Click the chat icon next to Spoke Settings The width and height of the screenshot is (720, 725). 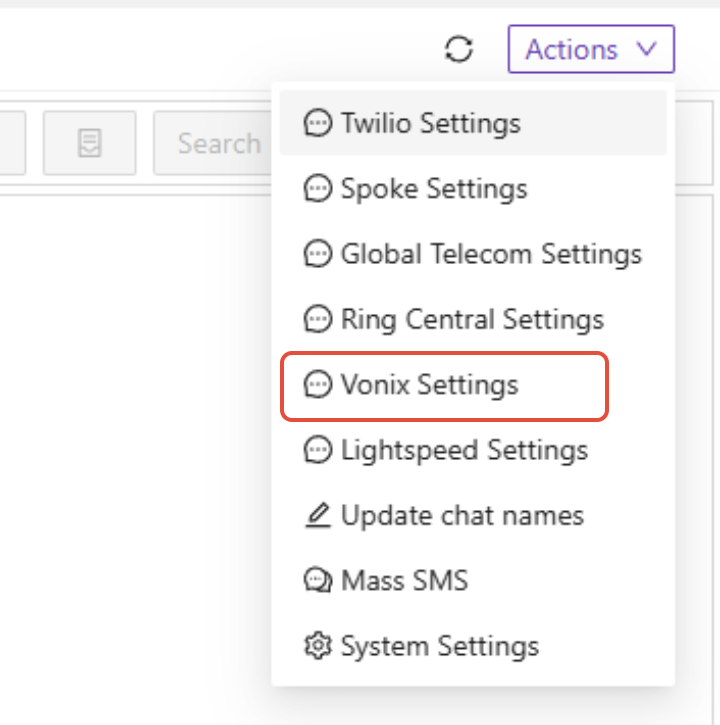click(x=318, y=188)
